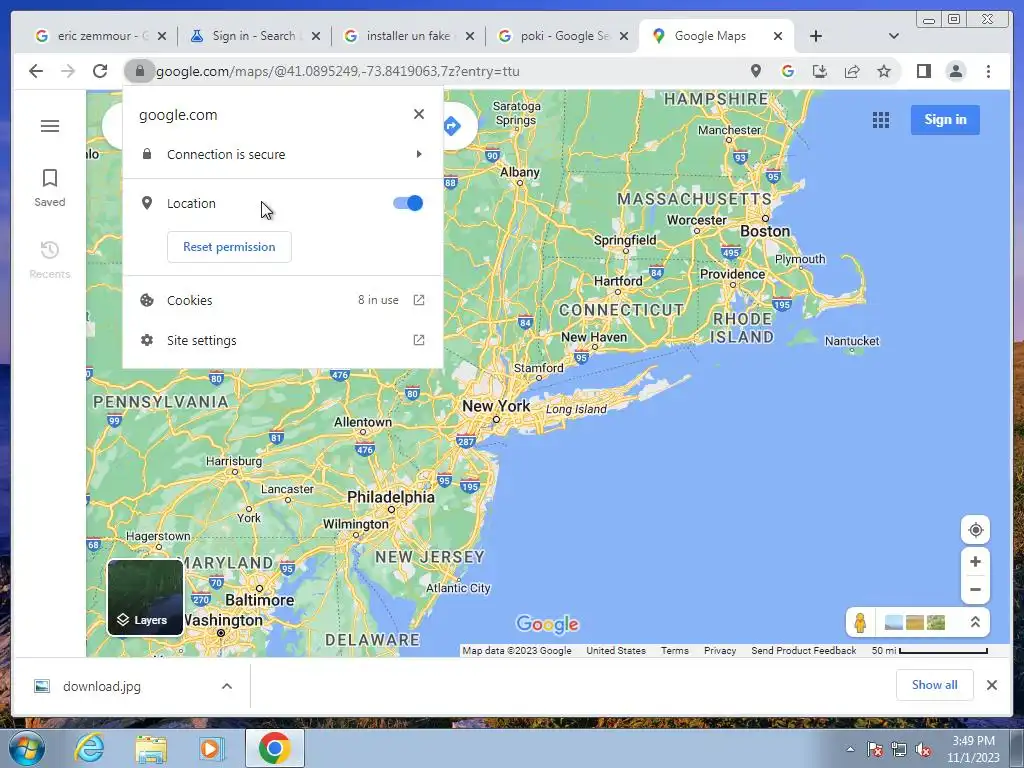Reset the location permission
Viewport: 1024px width, 768px height.
coord(229,247)
